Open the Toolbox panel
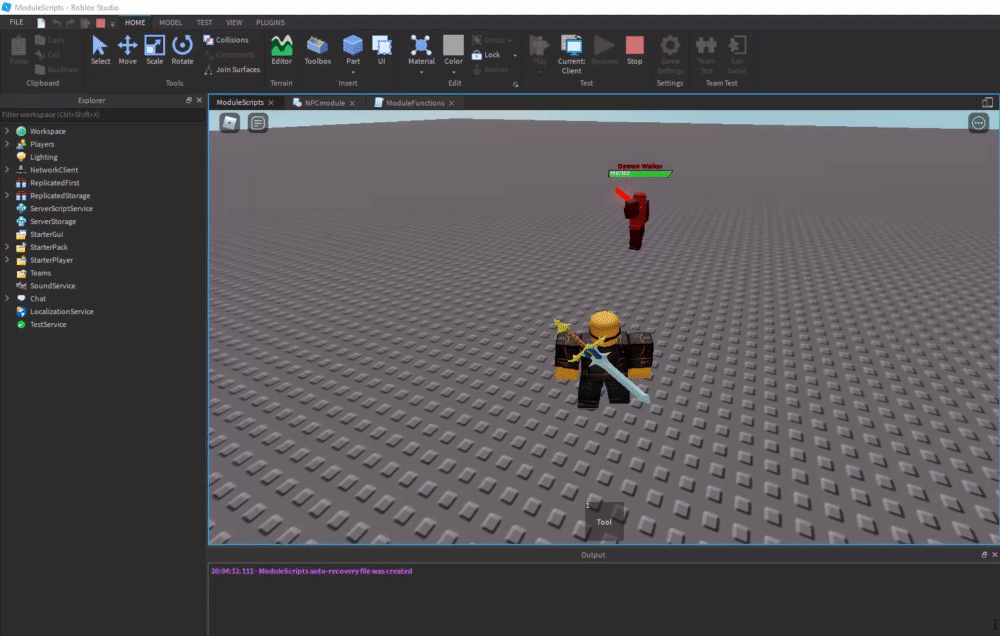Image resolution: width=1000 pixels, height=636 pixels. 318,50
